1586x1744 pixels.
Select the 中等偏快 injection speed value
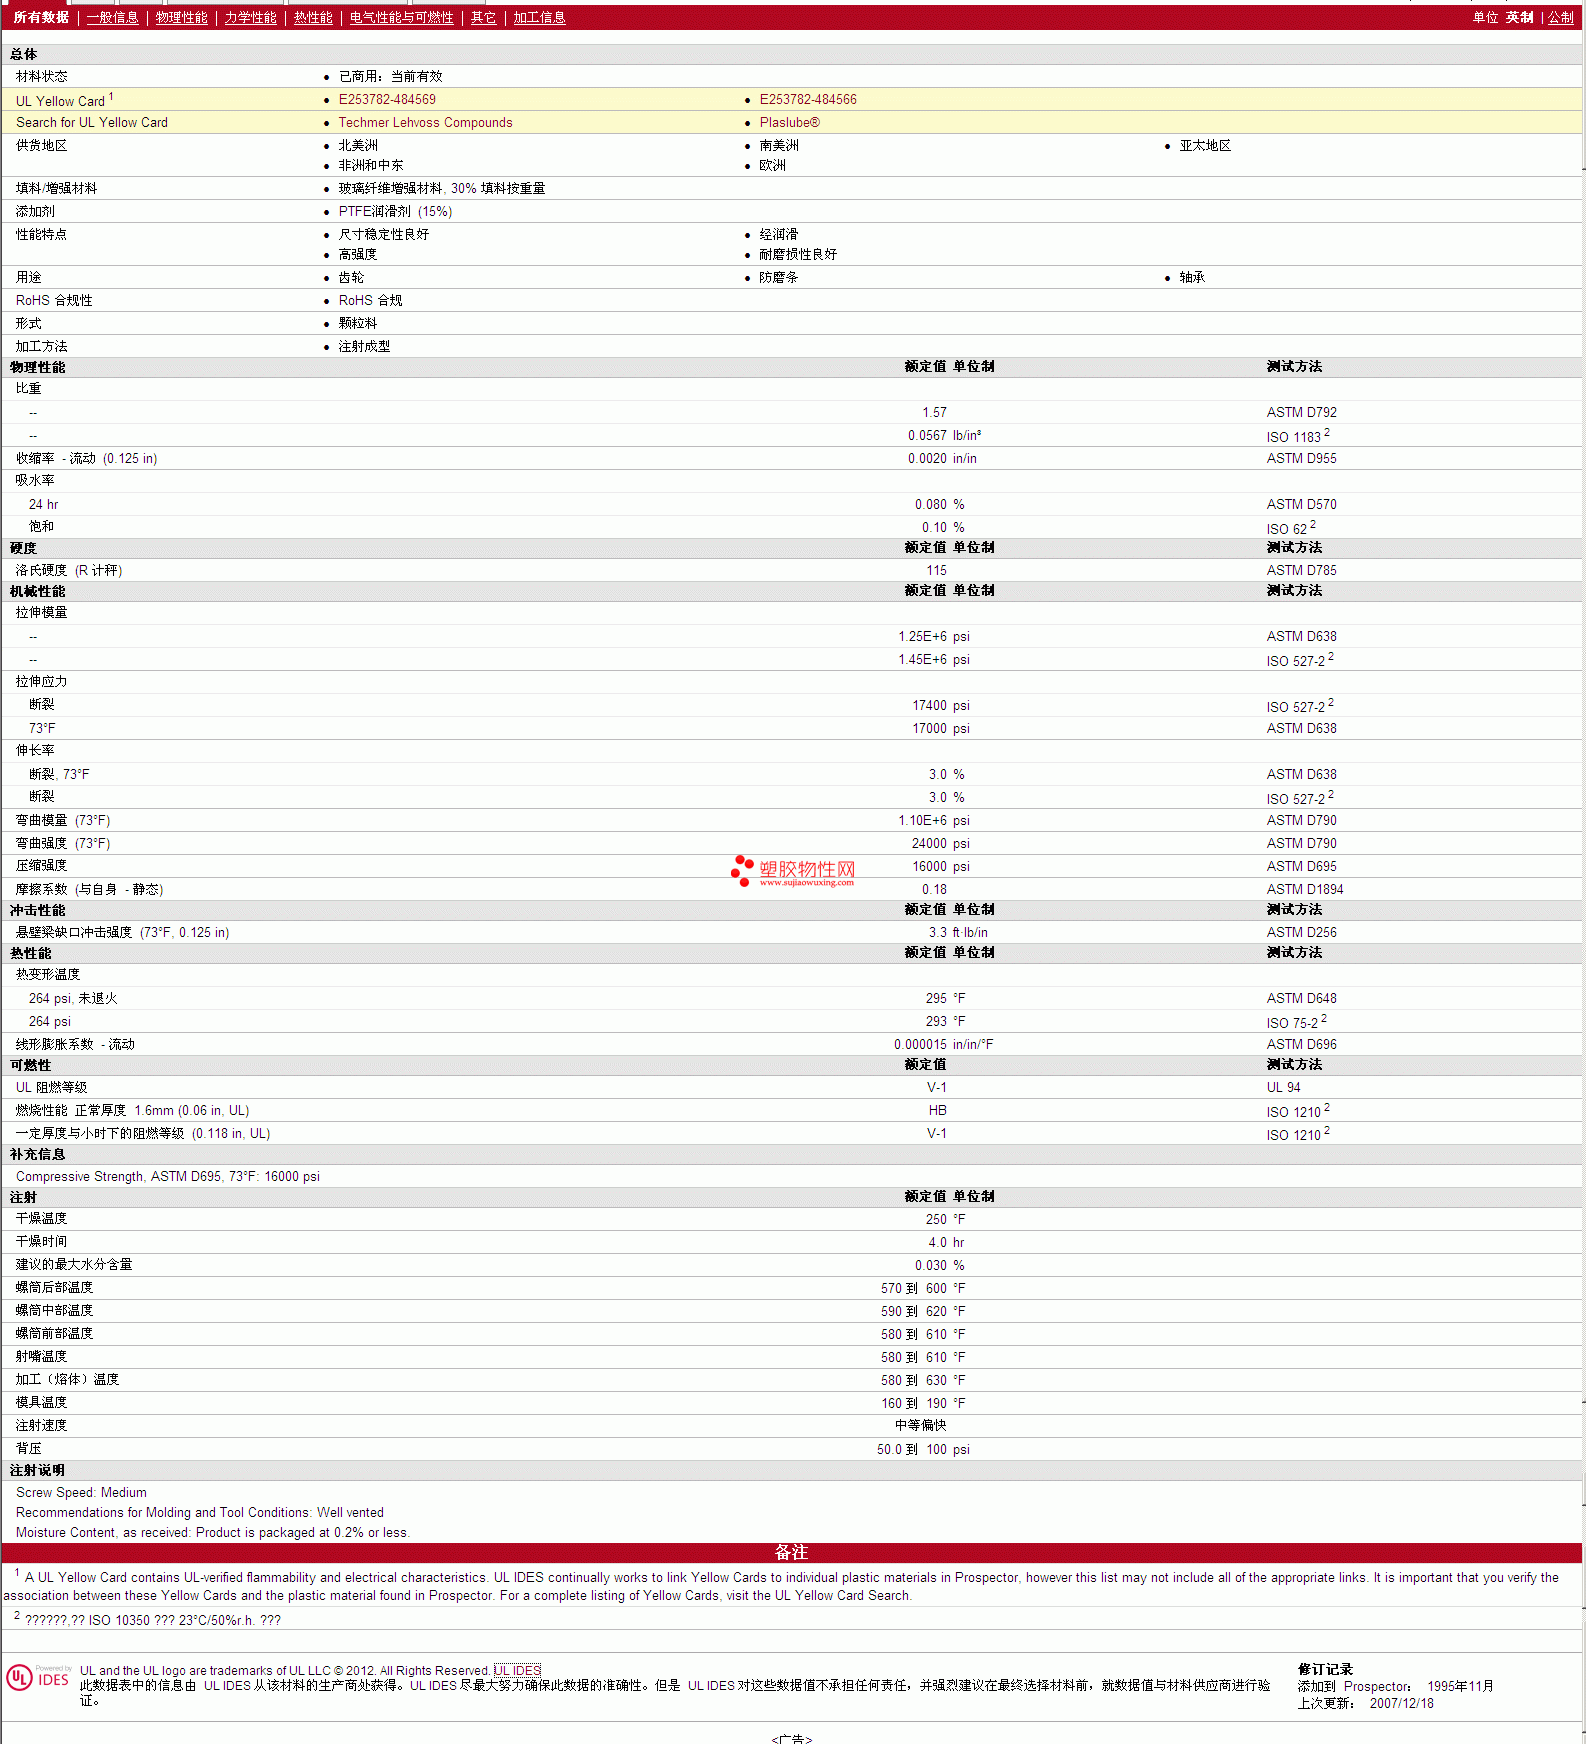(x=920, y=1425)
